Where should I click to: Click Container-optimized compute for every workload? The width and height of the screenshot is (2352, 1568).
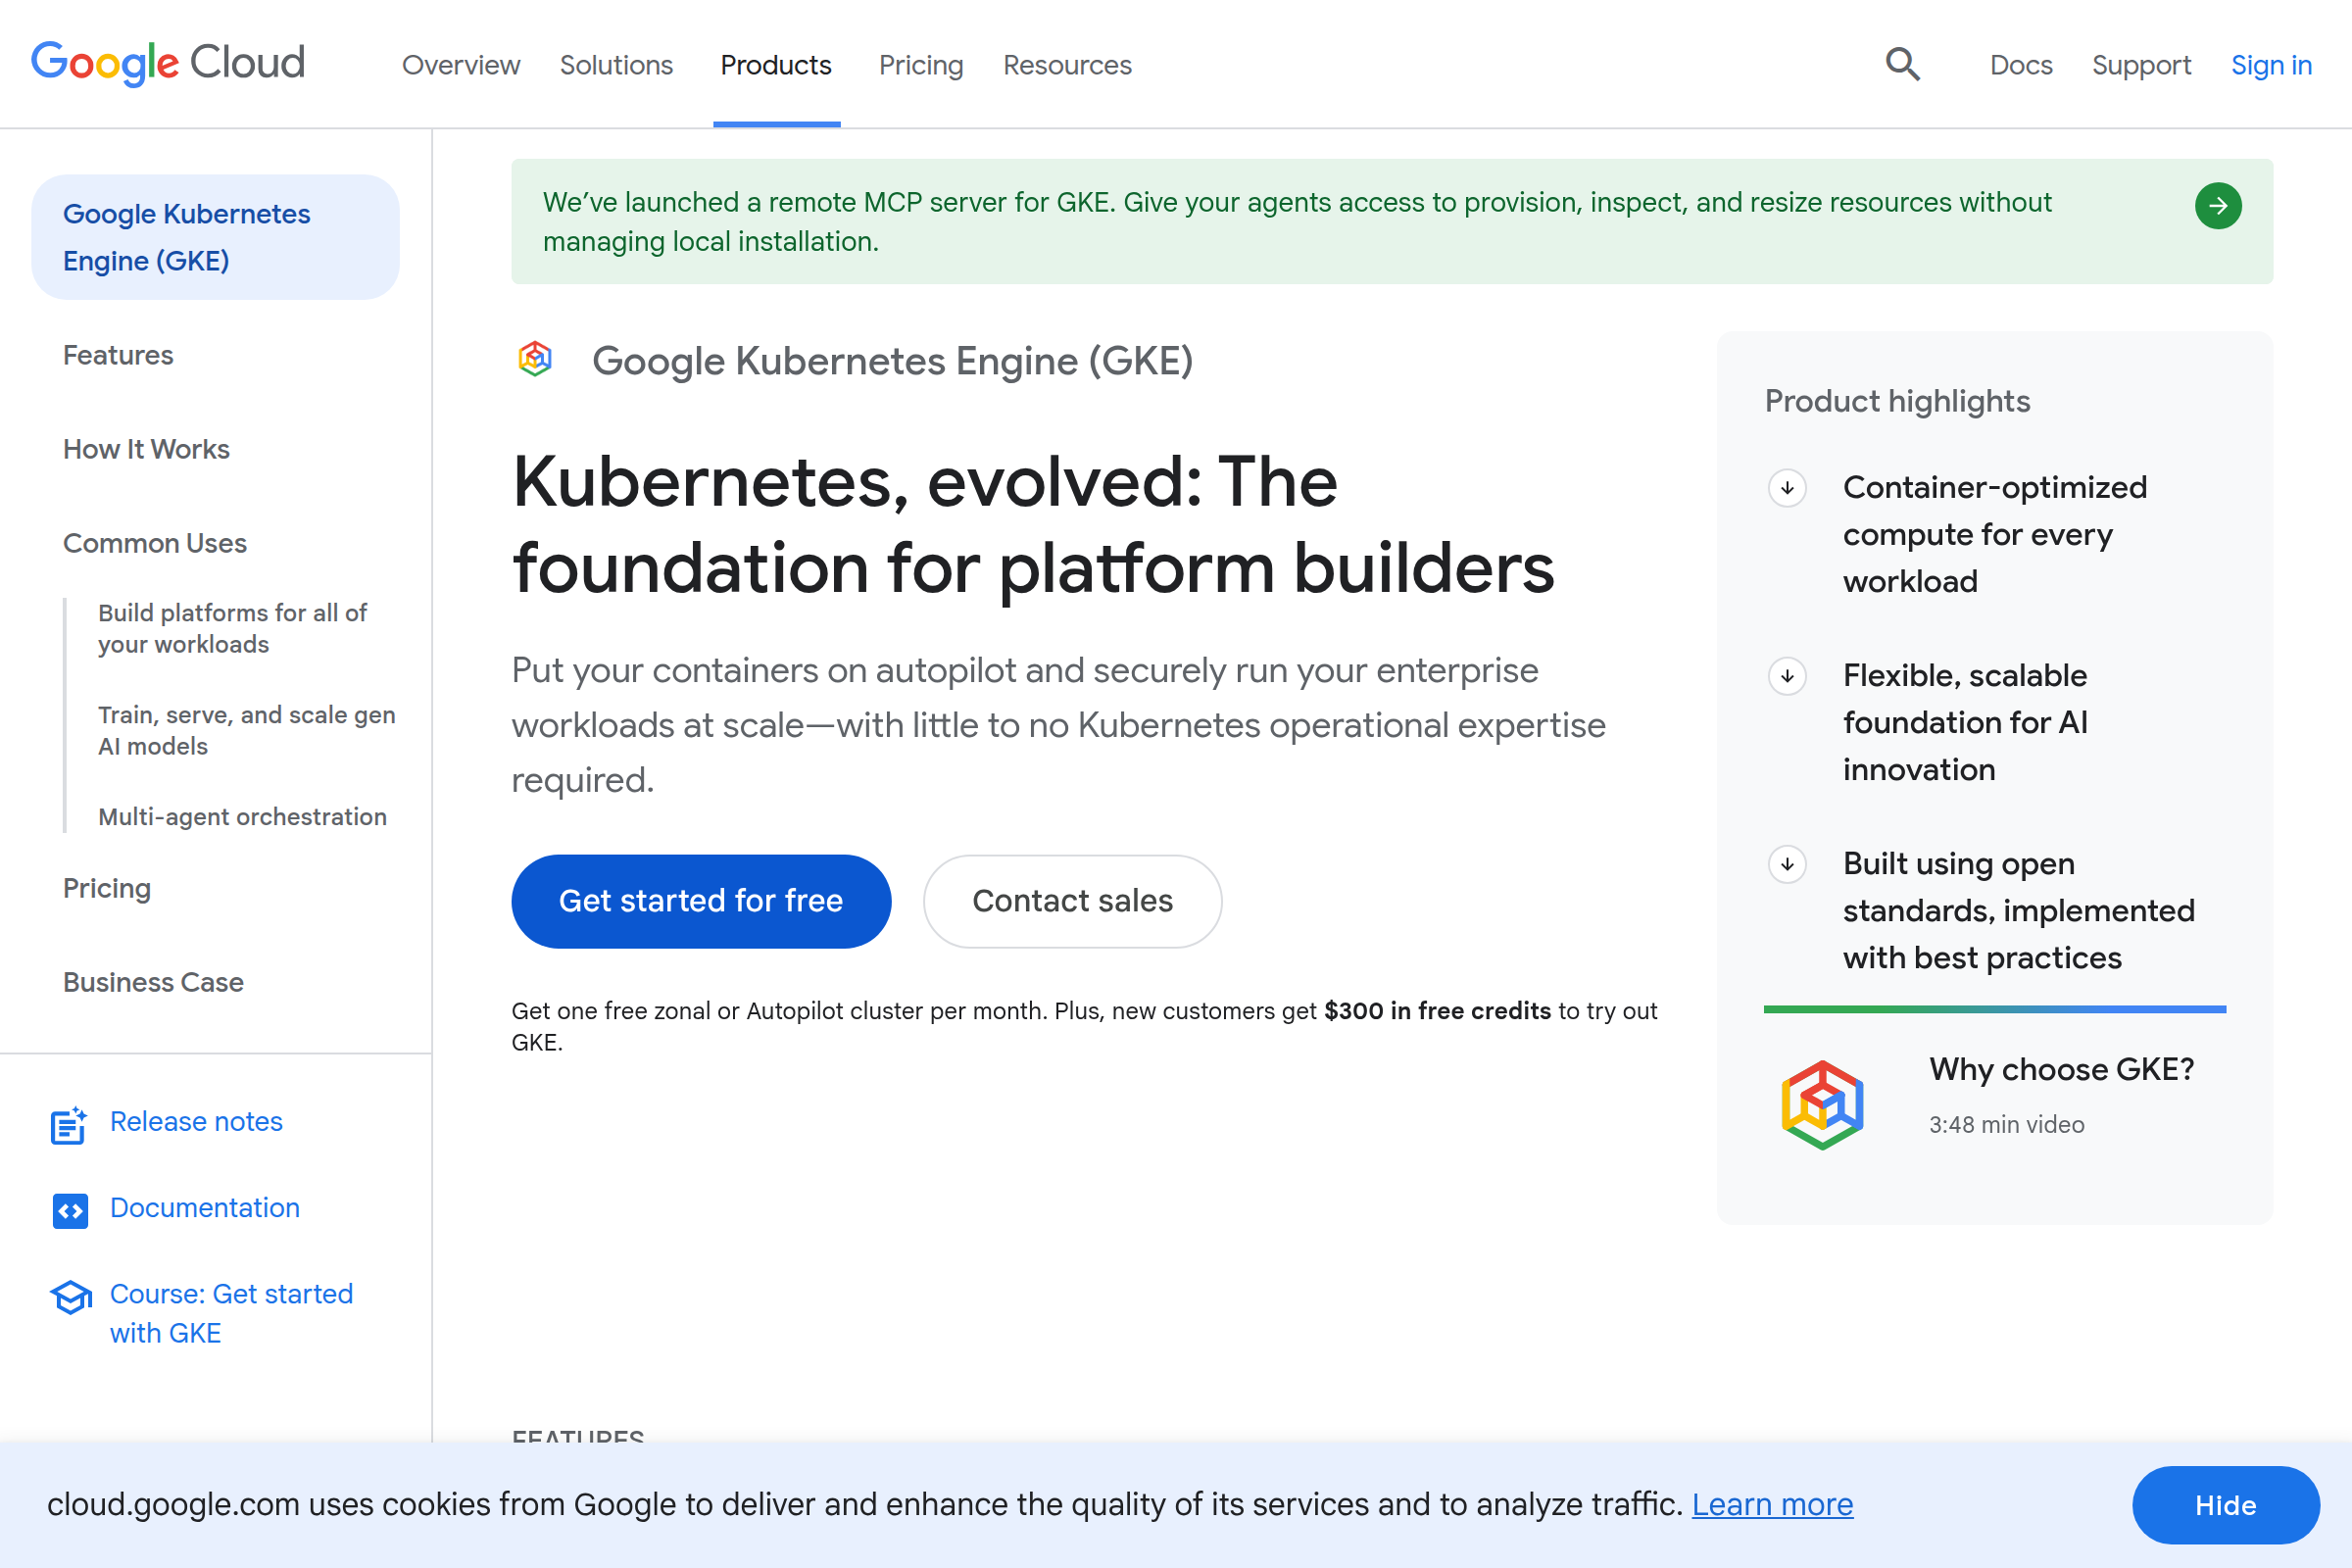1994,534
